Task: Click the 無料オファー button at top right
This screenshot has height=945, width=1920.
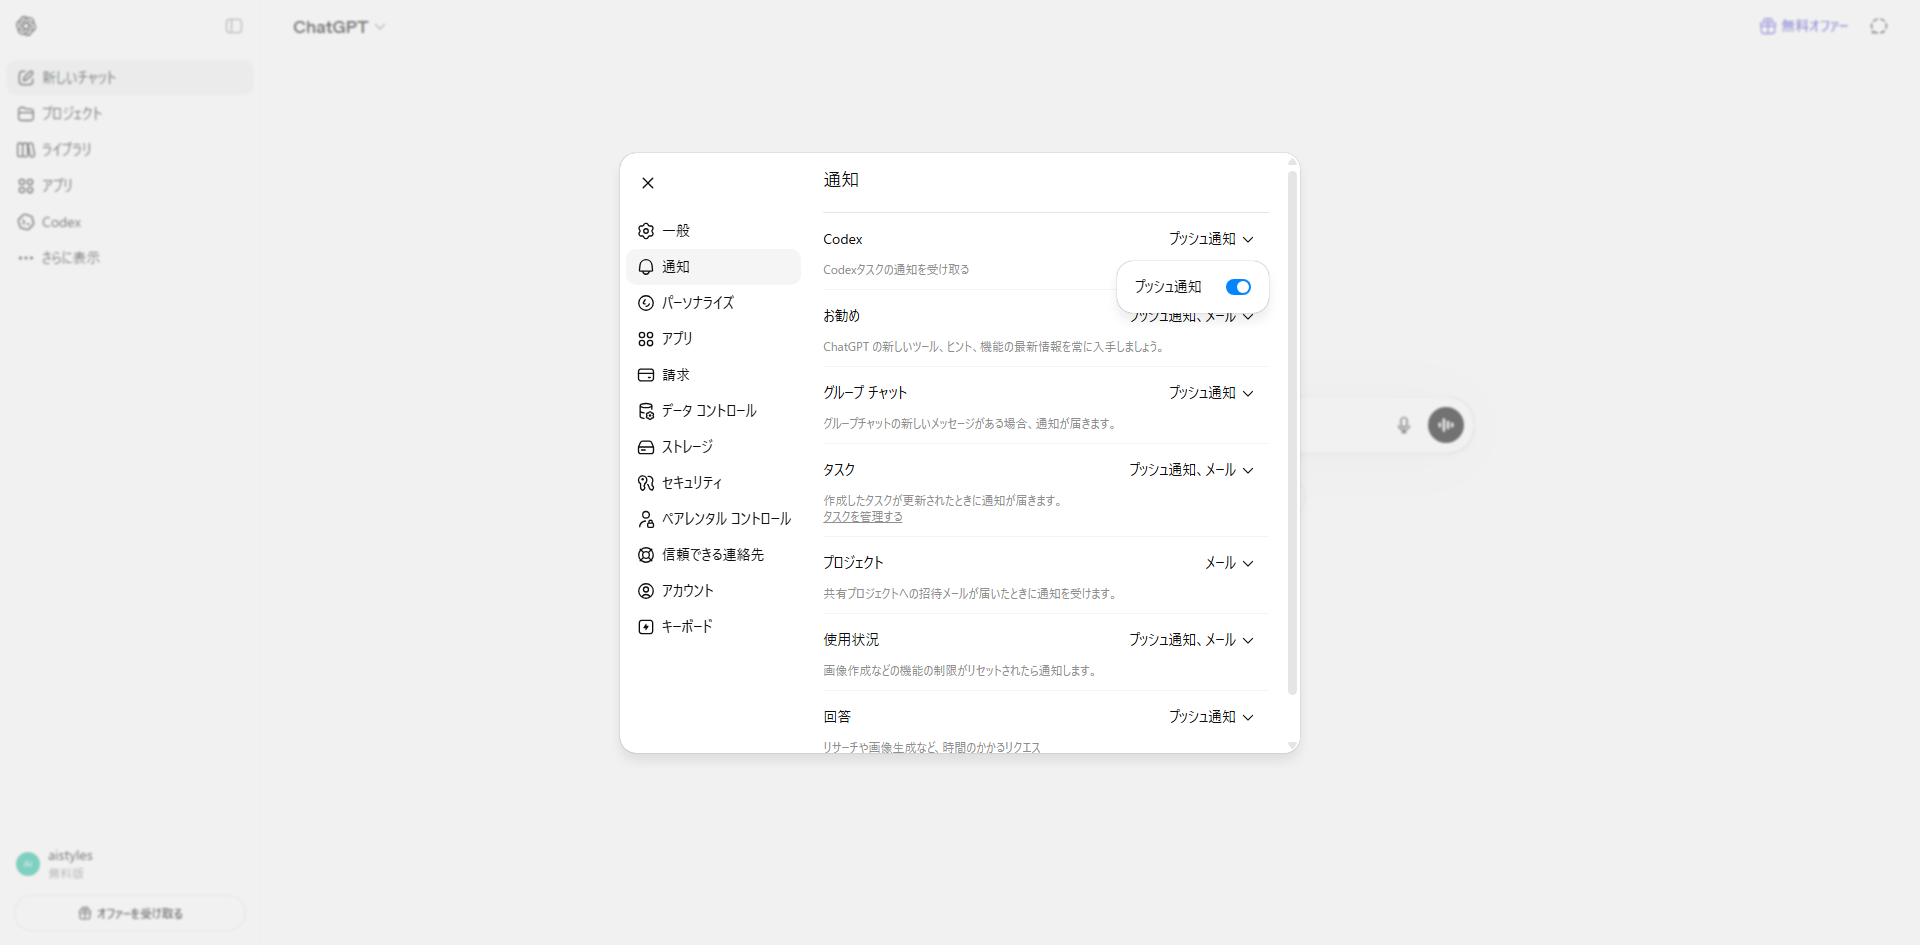Action: pos(1804,26)
